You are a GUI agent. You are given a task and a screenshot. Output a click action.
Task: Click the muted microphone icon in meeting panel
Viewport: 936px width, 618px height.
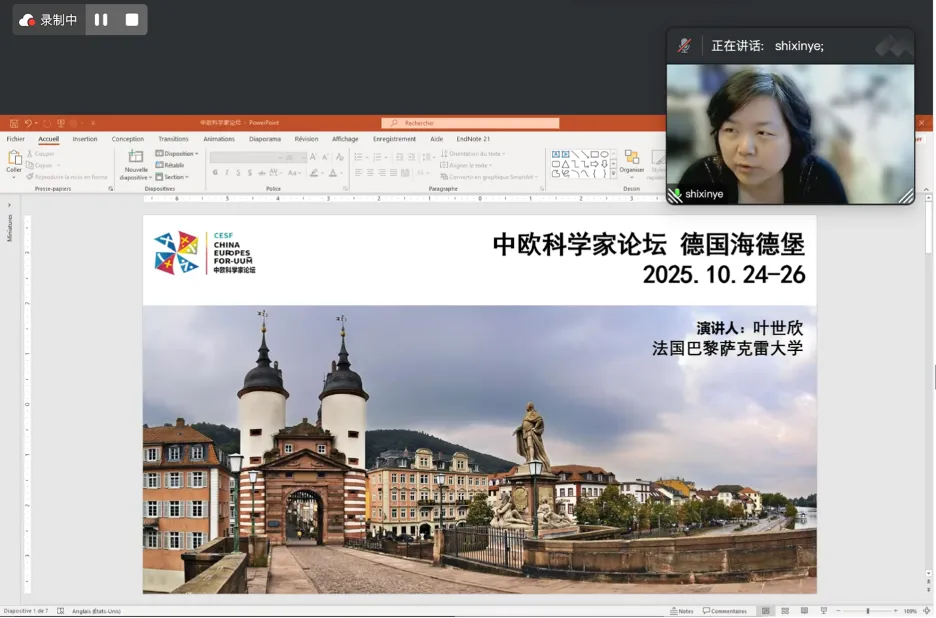[685, 46]
